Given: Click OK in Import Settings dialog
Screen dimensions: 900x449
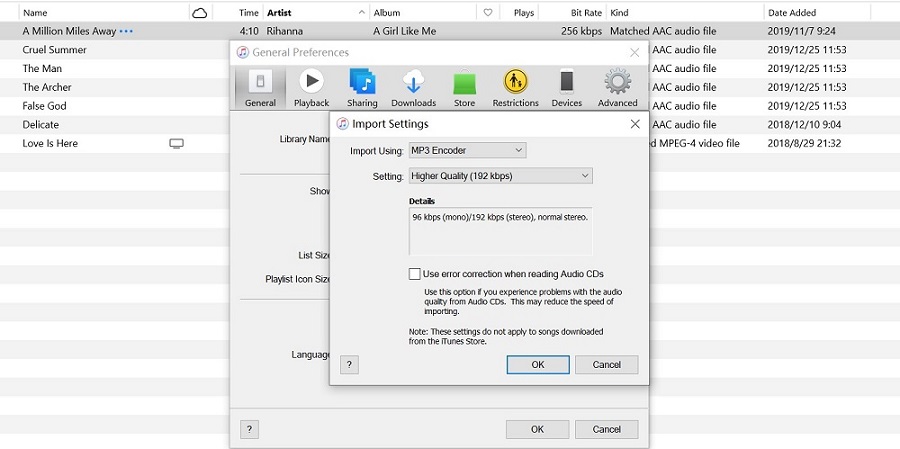Looking at the screenshot, I should [537, 364].
